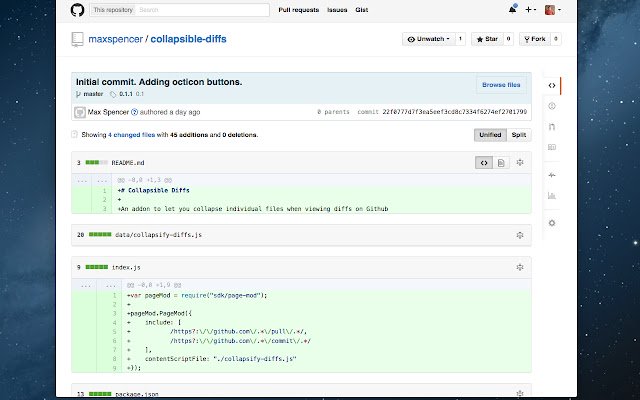Image resolution: width=640 pixels, height=400 pixels.
Task: Click the master branch label
Action: (93, 94)
